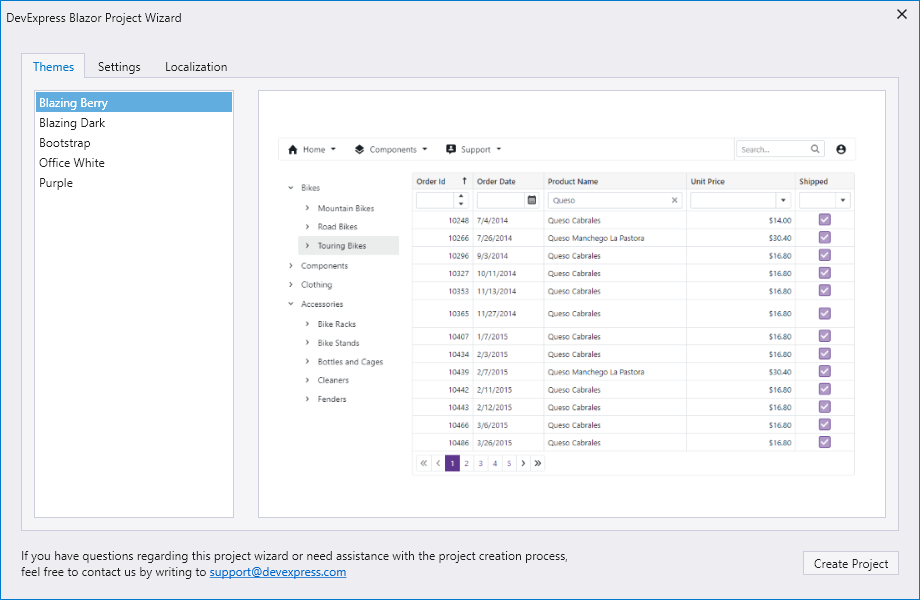Click the next page arrow in pager
The image size is (920, 600).
(523, 463)
